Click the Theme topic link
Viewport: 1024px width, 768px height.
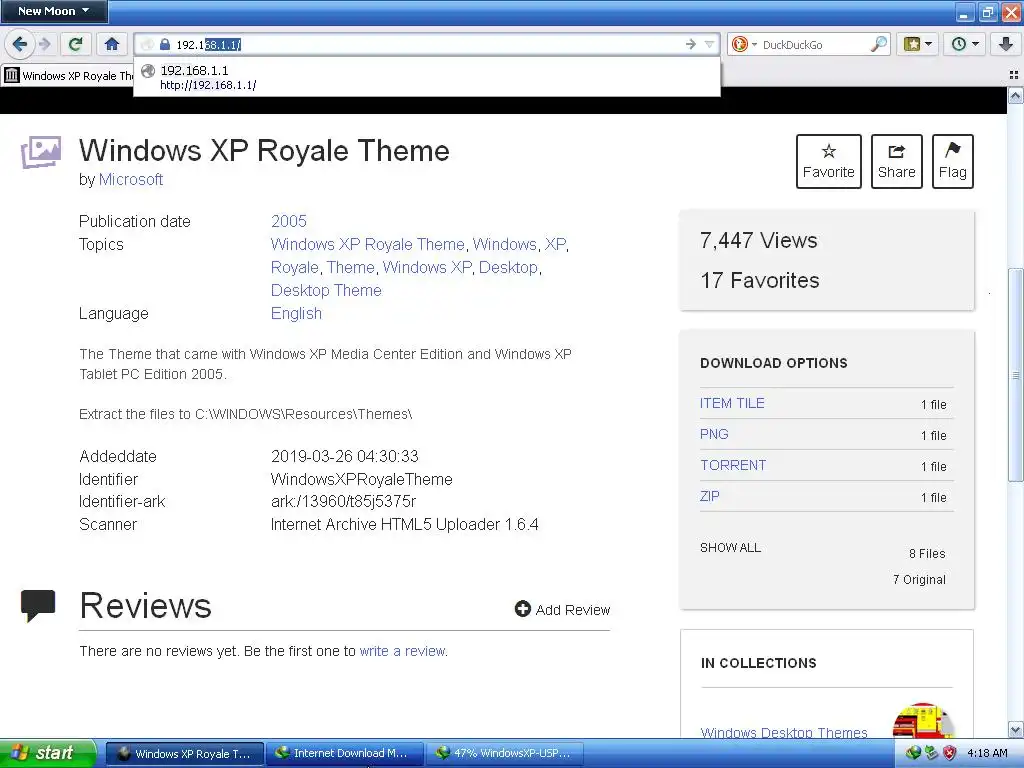[351, 268]
